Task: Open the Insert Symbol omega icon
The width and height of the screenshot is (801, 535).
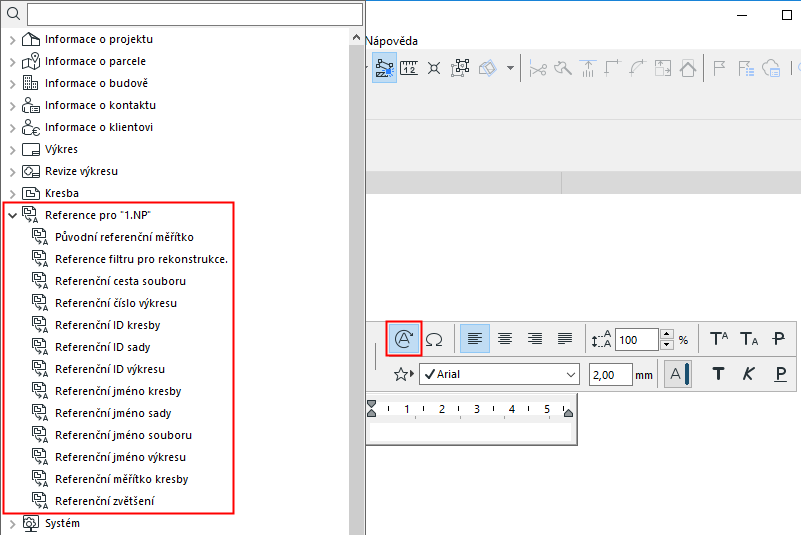Action: pos(434,339)
